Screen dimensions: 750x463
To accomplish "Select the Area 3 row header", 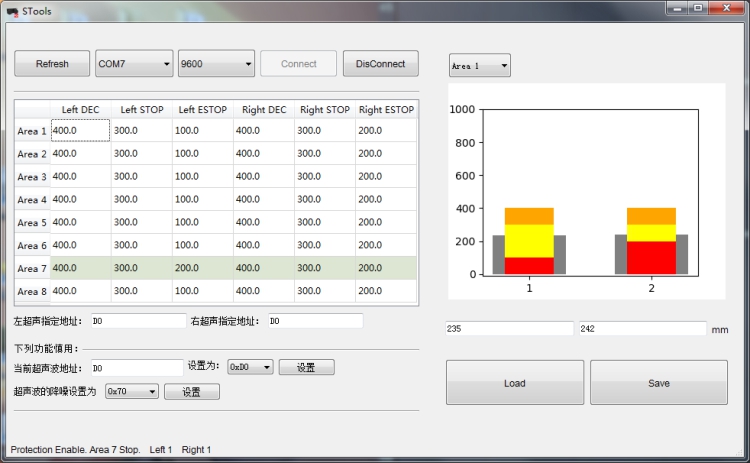I will pyautogui.click(x=32, y=176).
